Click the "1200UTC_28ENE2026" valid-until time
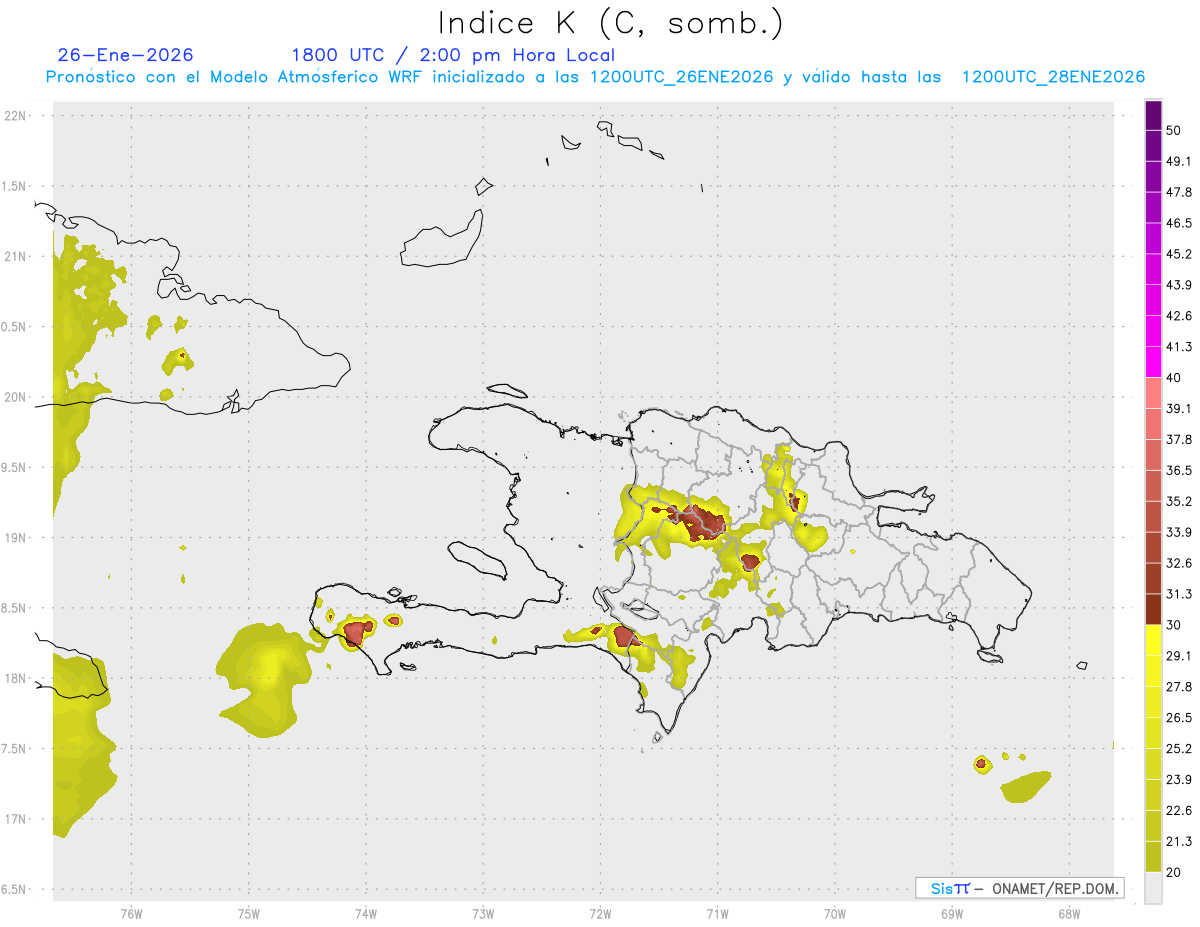 1053,77
